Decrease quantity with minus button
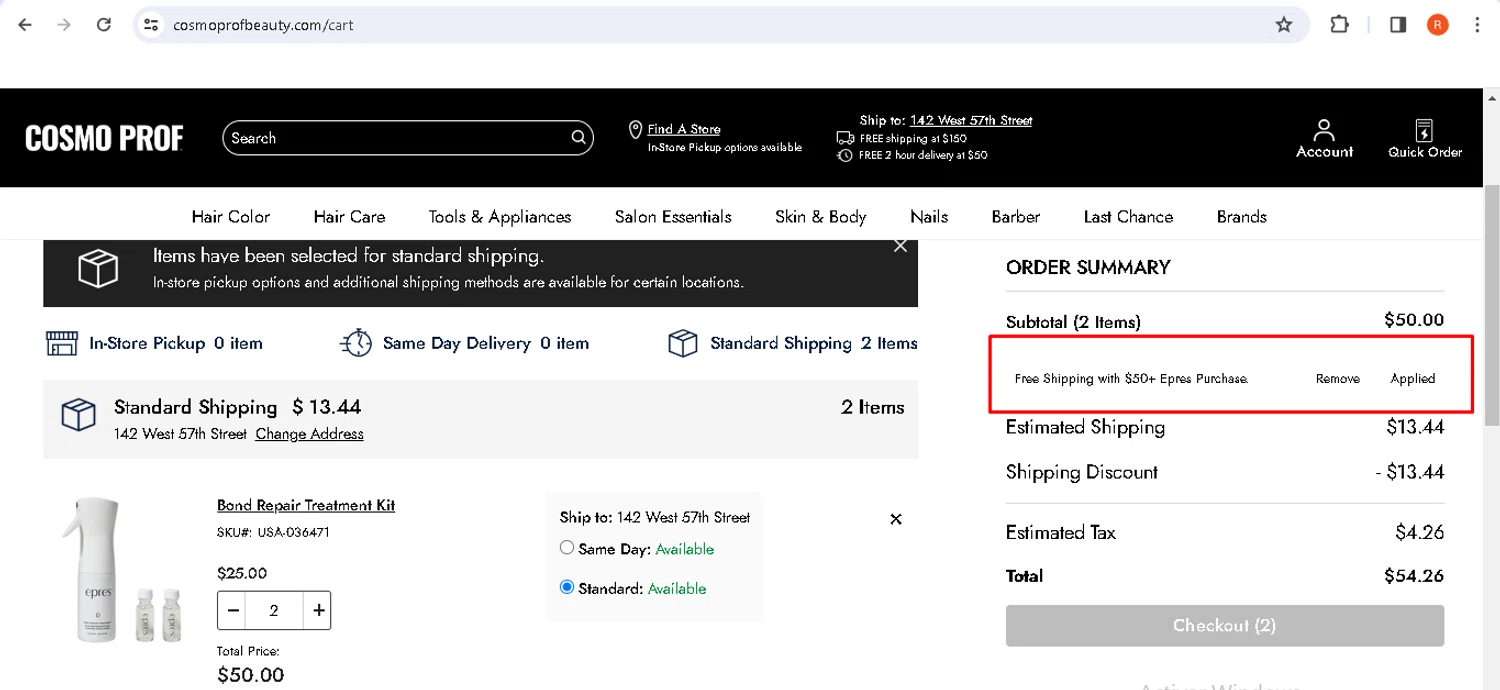The image size is (1500, 690). pos(234,610)
